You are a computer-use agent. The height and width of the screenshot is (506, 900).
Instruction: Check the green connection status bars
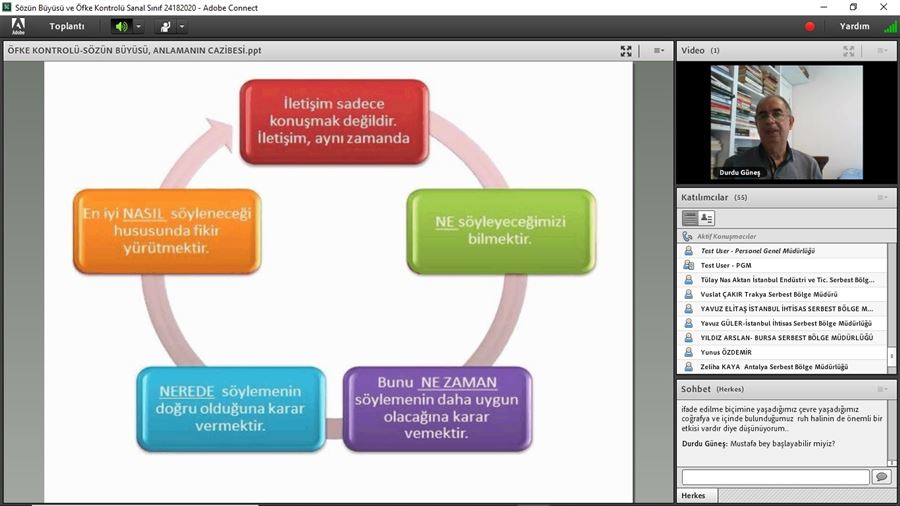click(x=890, y=26)
